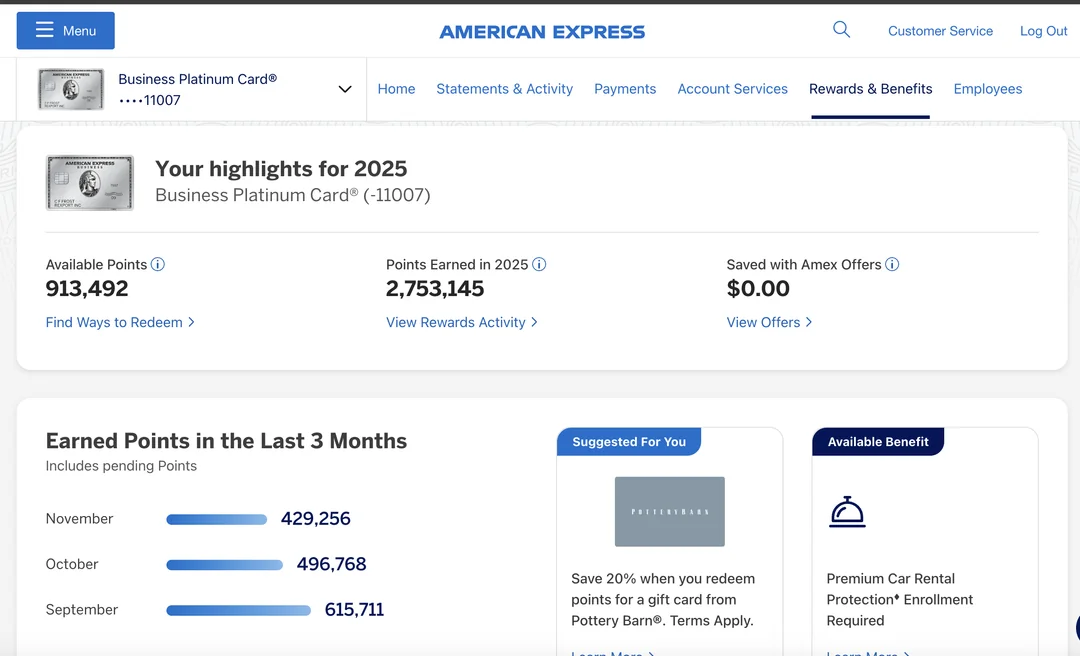Click the Pottery Barn gift card image

point(669,511)
